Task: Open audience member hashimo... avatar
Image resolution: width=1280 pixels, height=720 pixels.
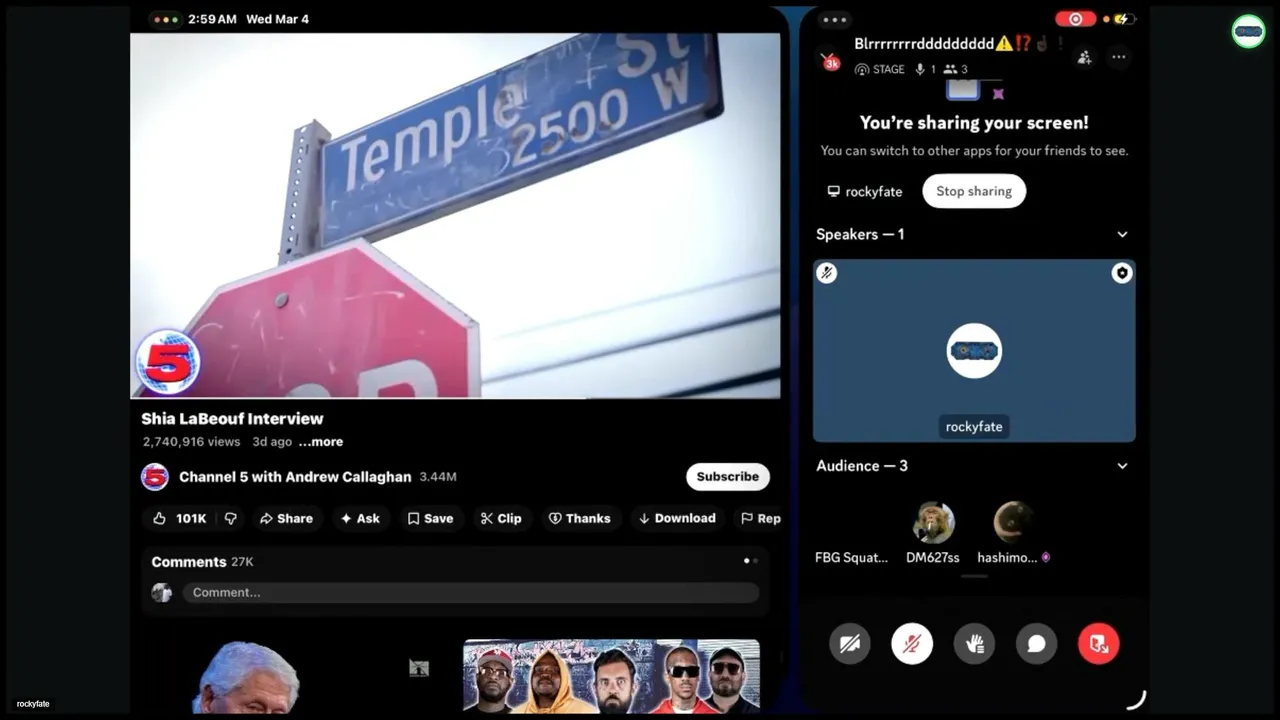Action: pyautogui.click(x=1014, y=522)
